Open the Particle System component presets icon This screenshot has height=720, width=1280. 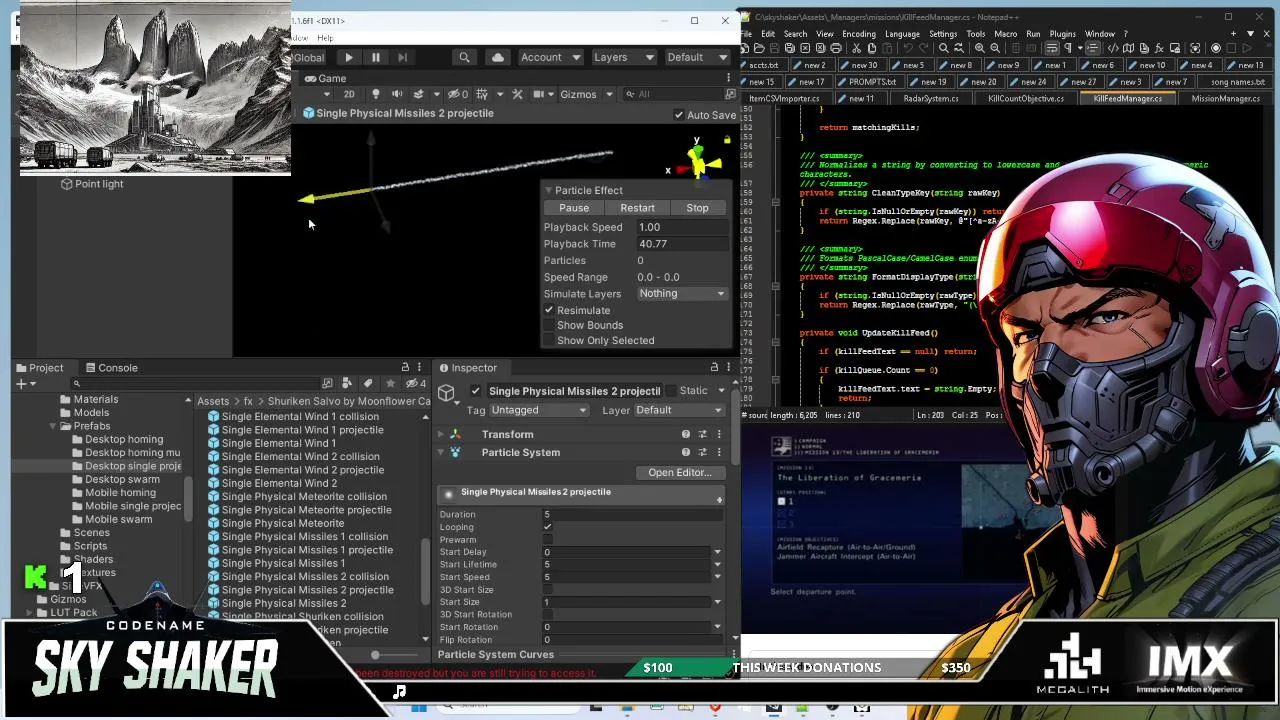702,452
